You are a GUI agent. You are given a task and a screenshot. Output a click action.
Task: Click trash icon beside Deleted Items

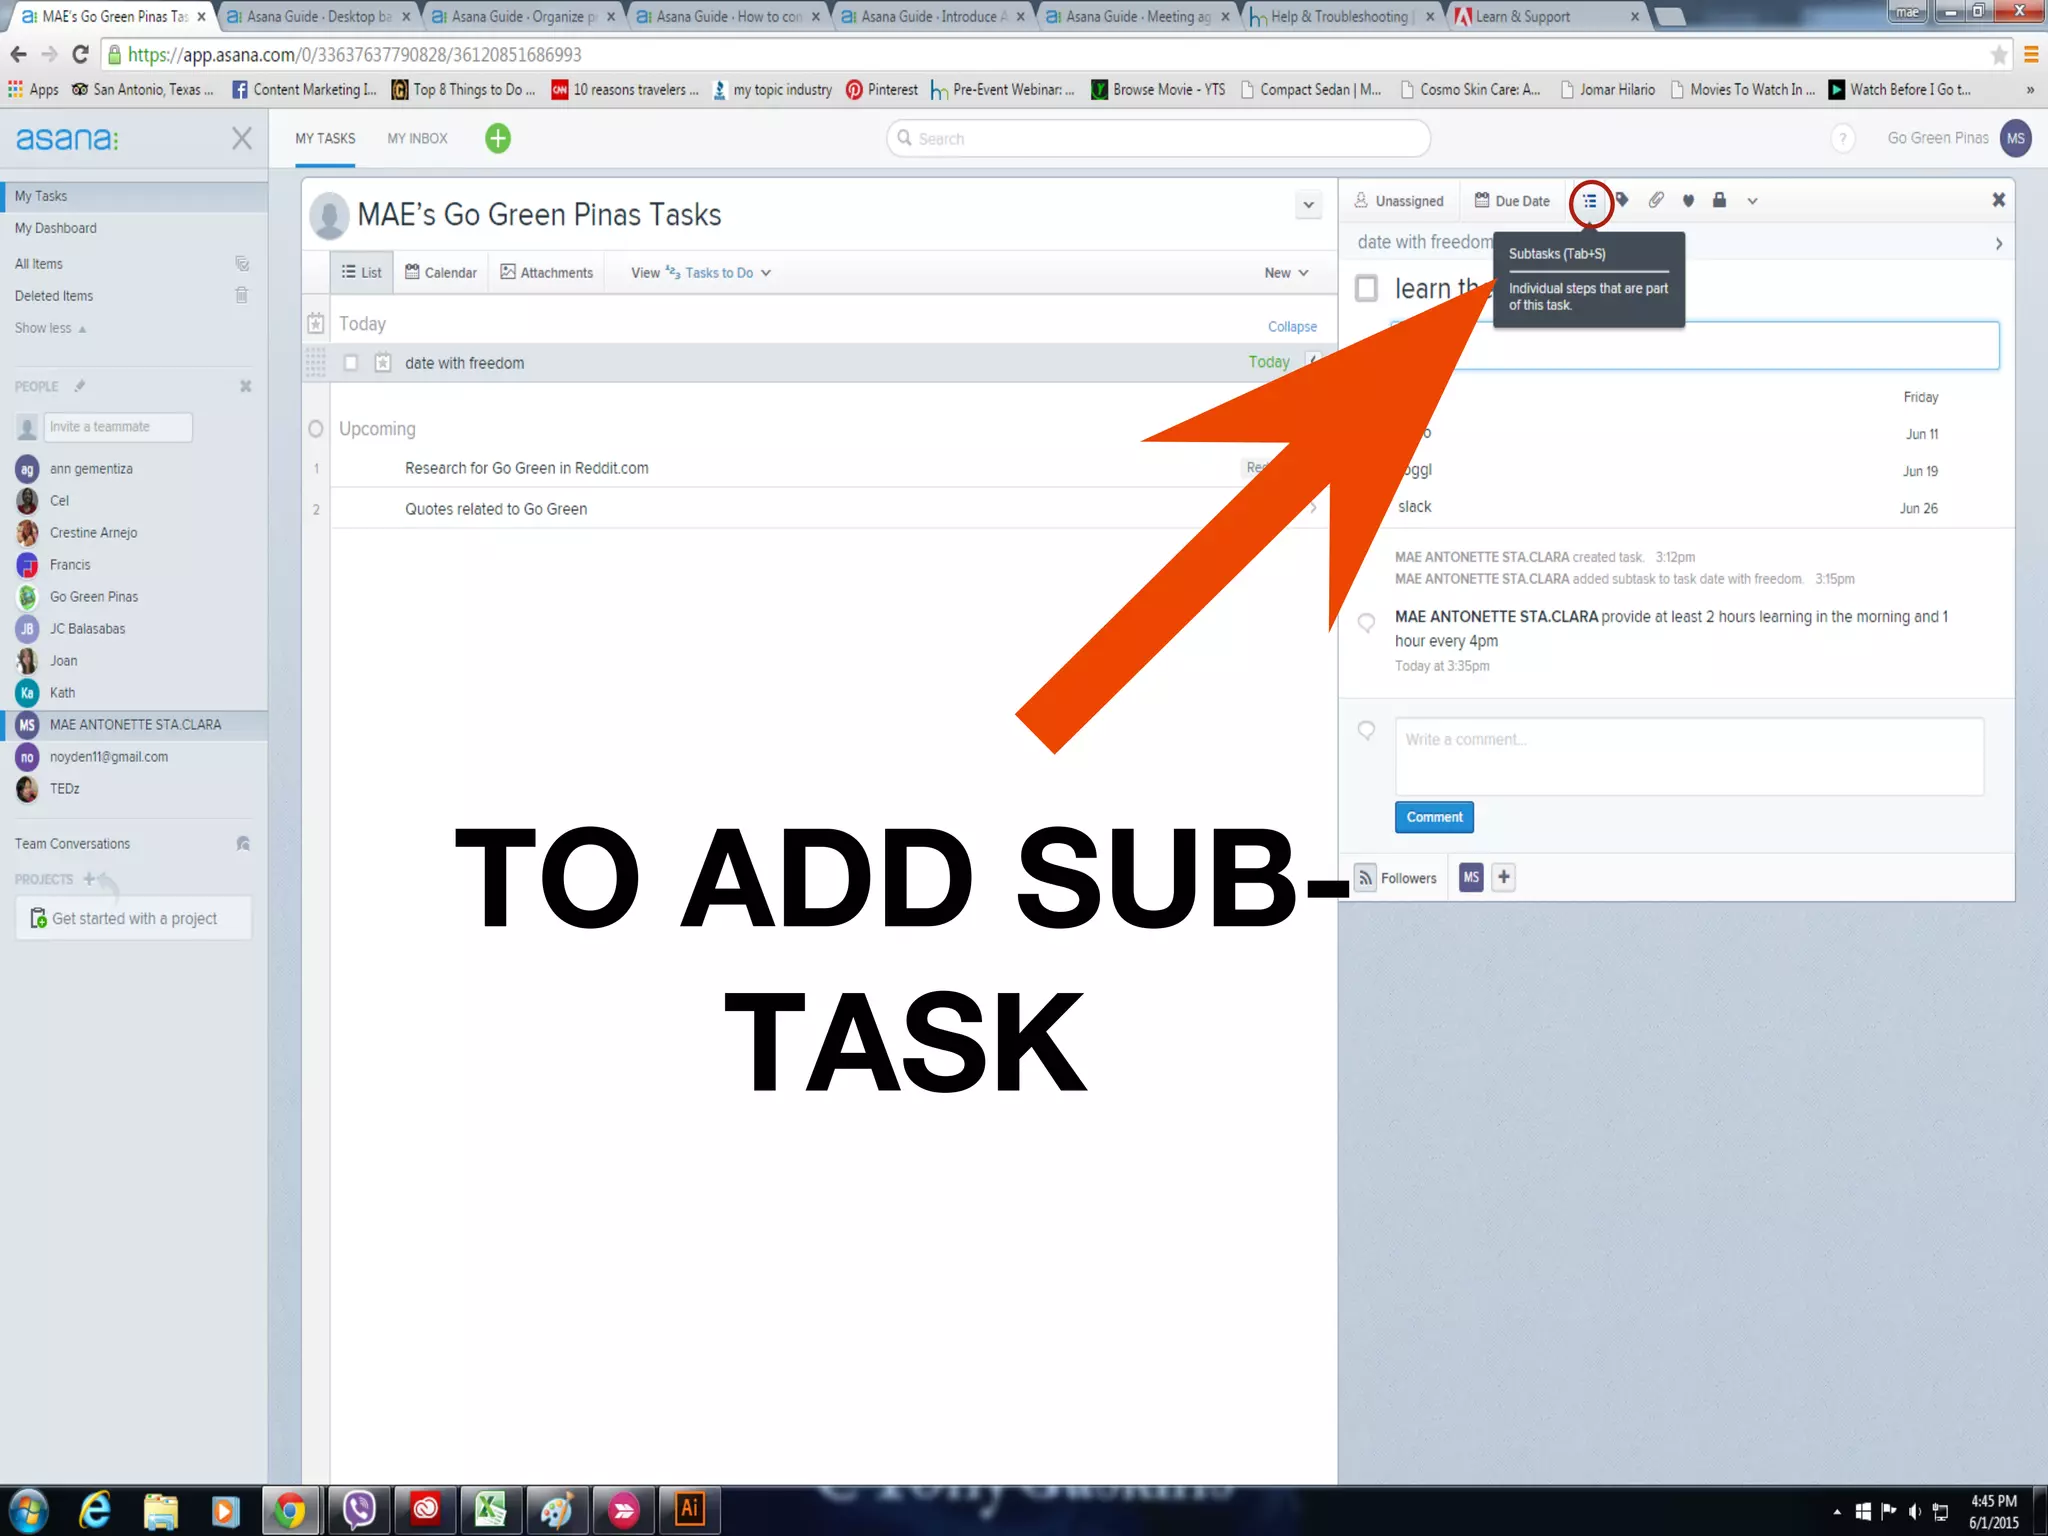(242, 295)
